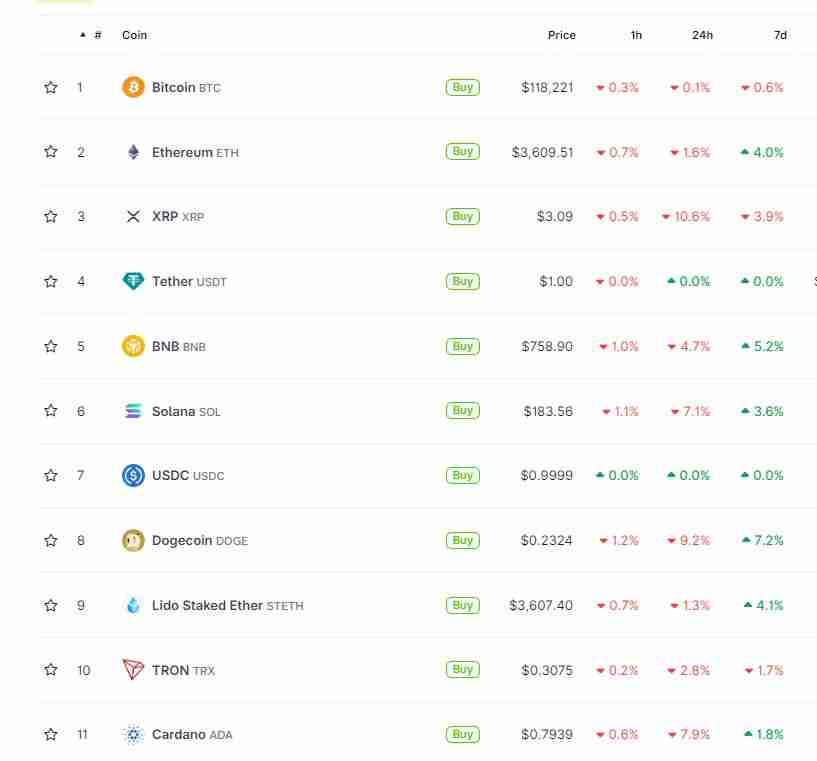Favorite Cardano using its star
The image size is (817, 761).
pyautogui.click(x=51, y=735)
